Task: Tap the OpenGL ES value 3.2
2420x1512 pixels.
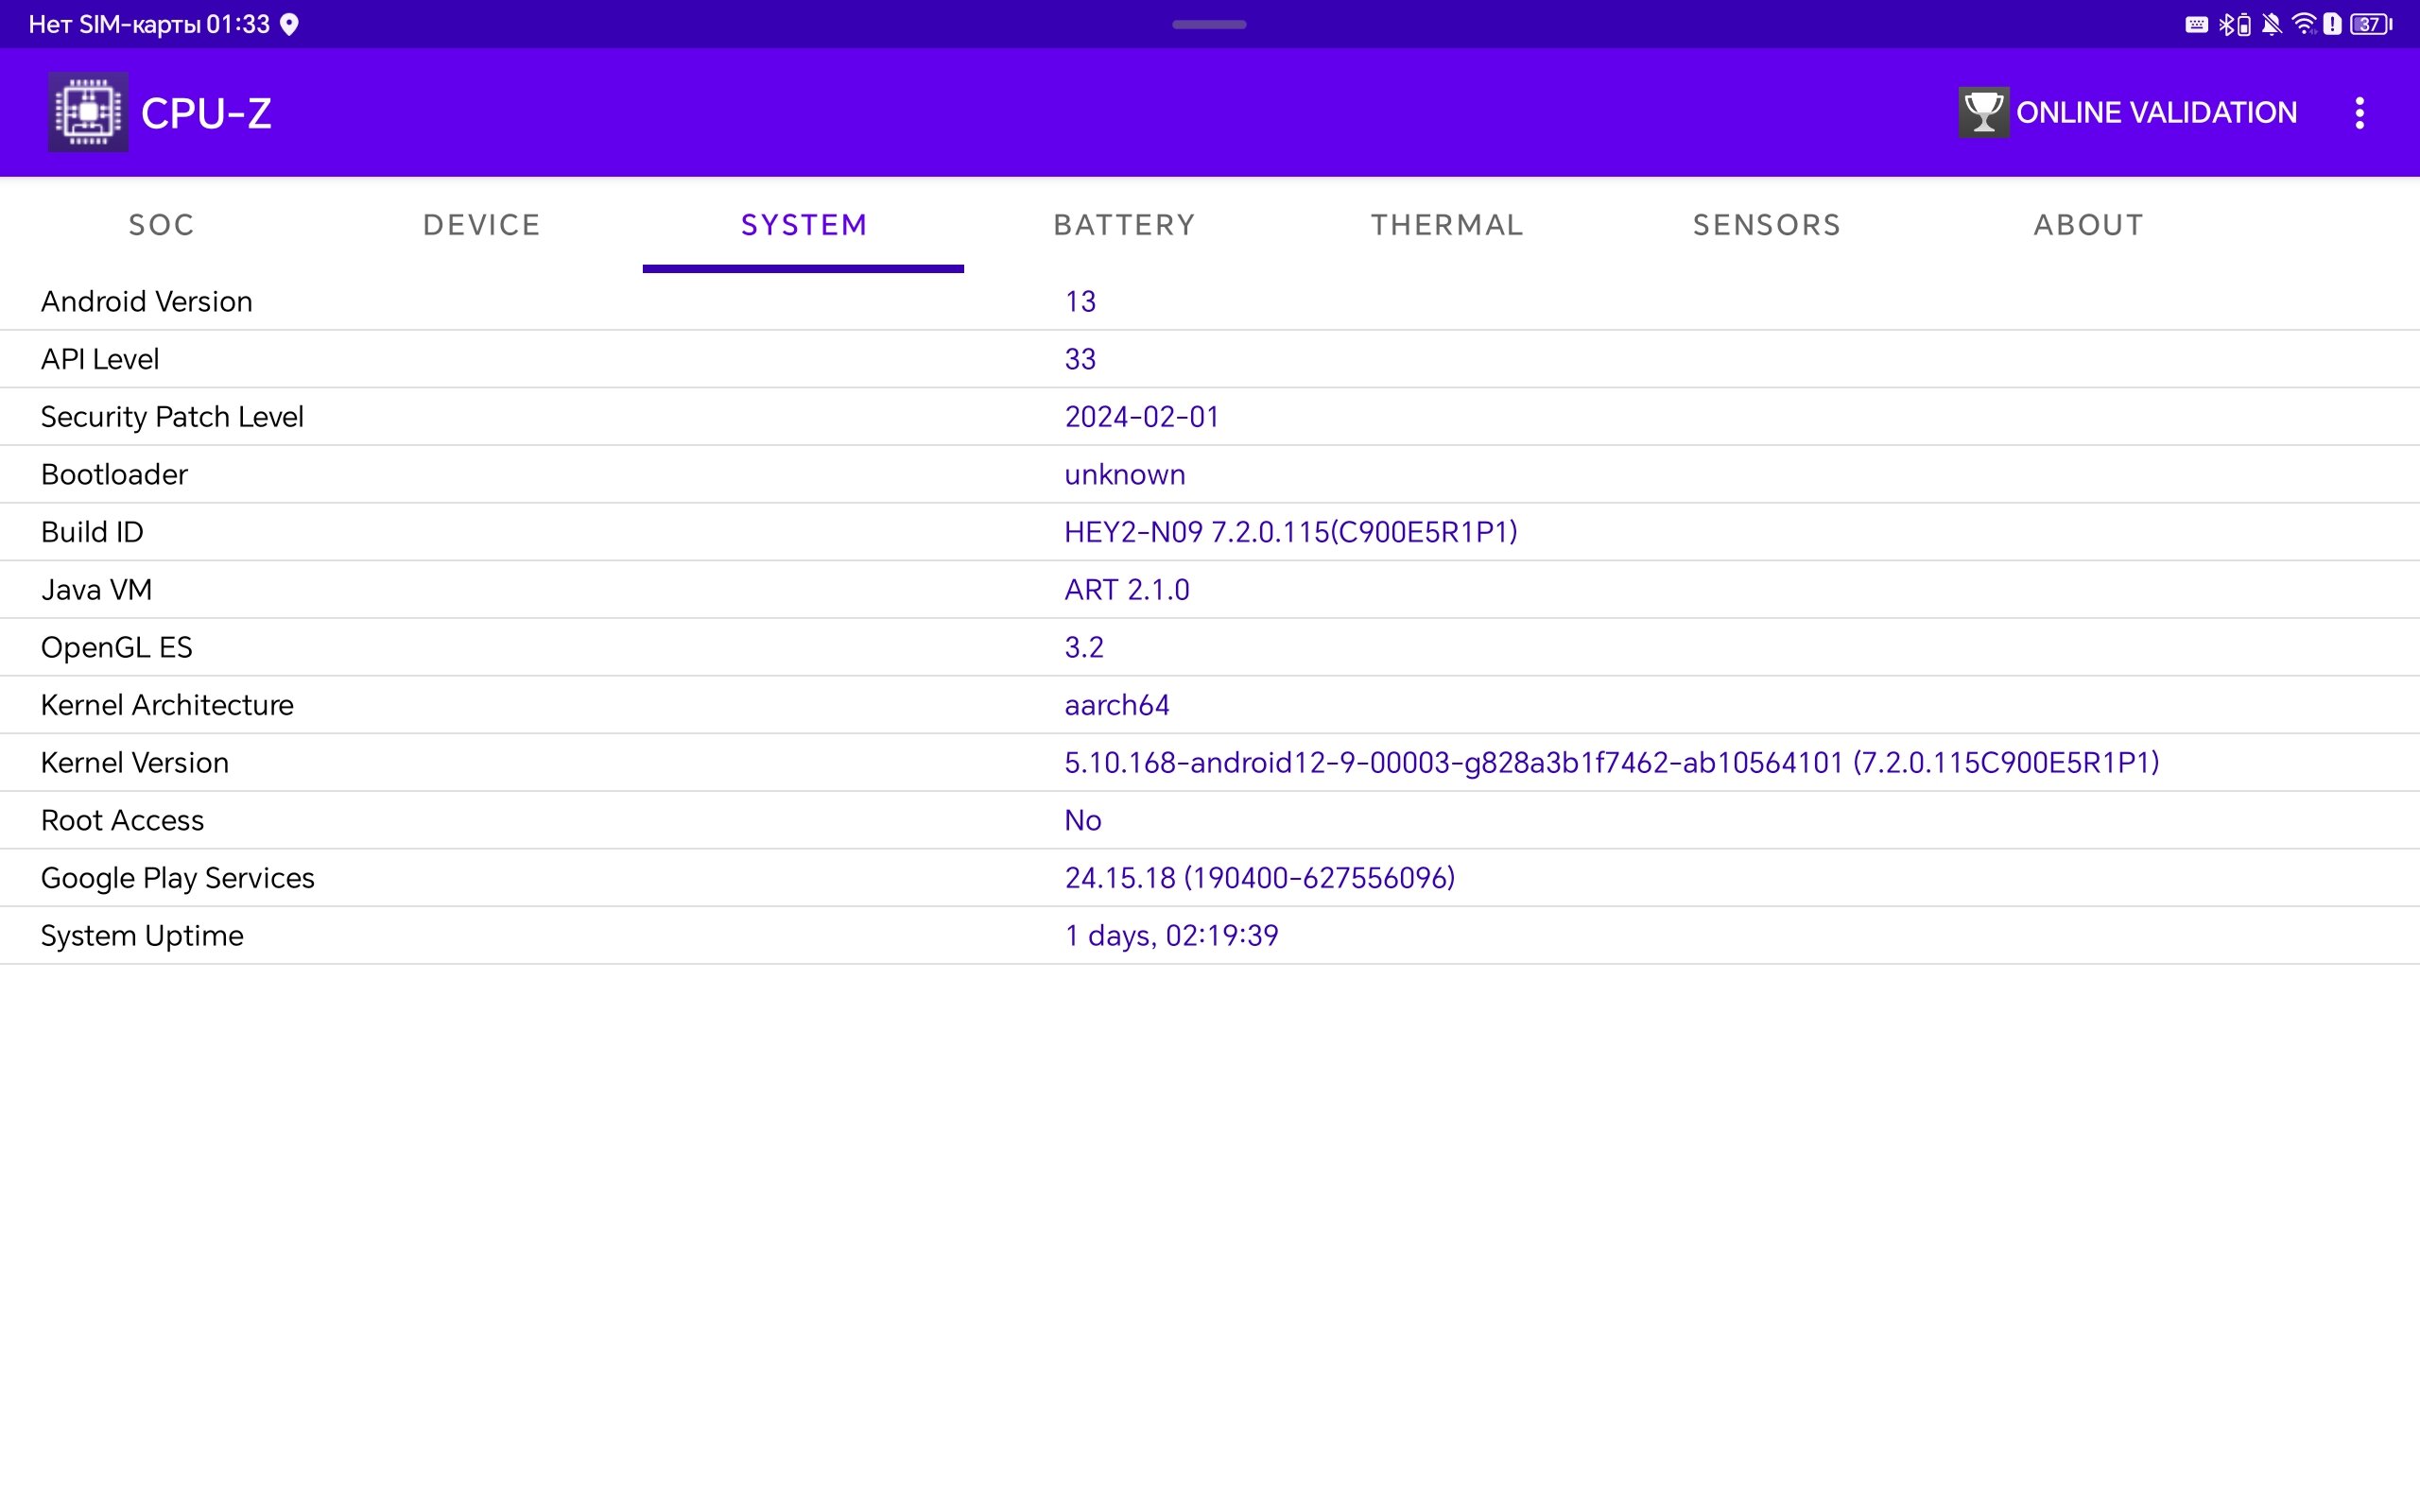Action: pyautogui.click(x=1084, y=647)
